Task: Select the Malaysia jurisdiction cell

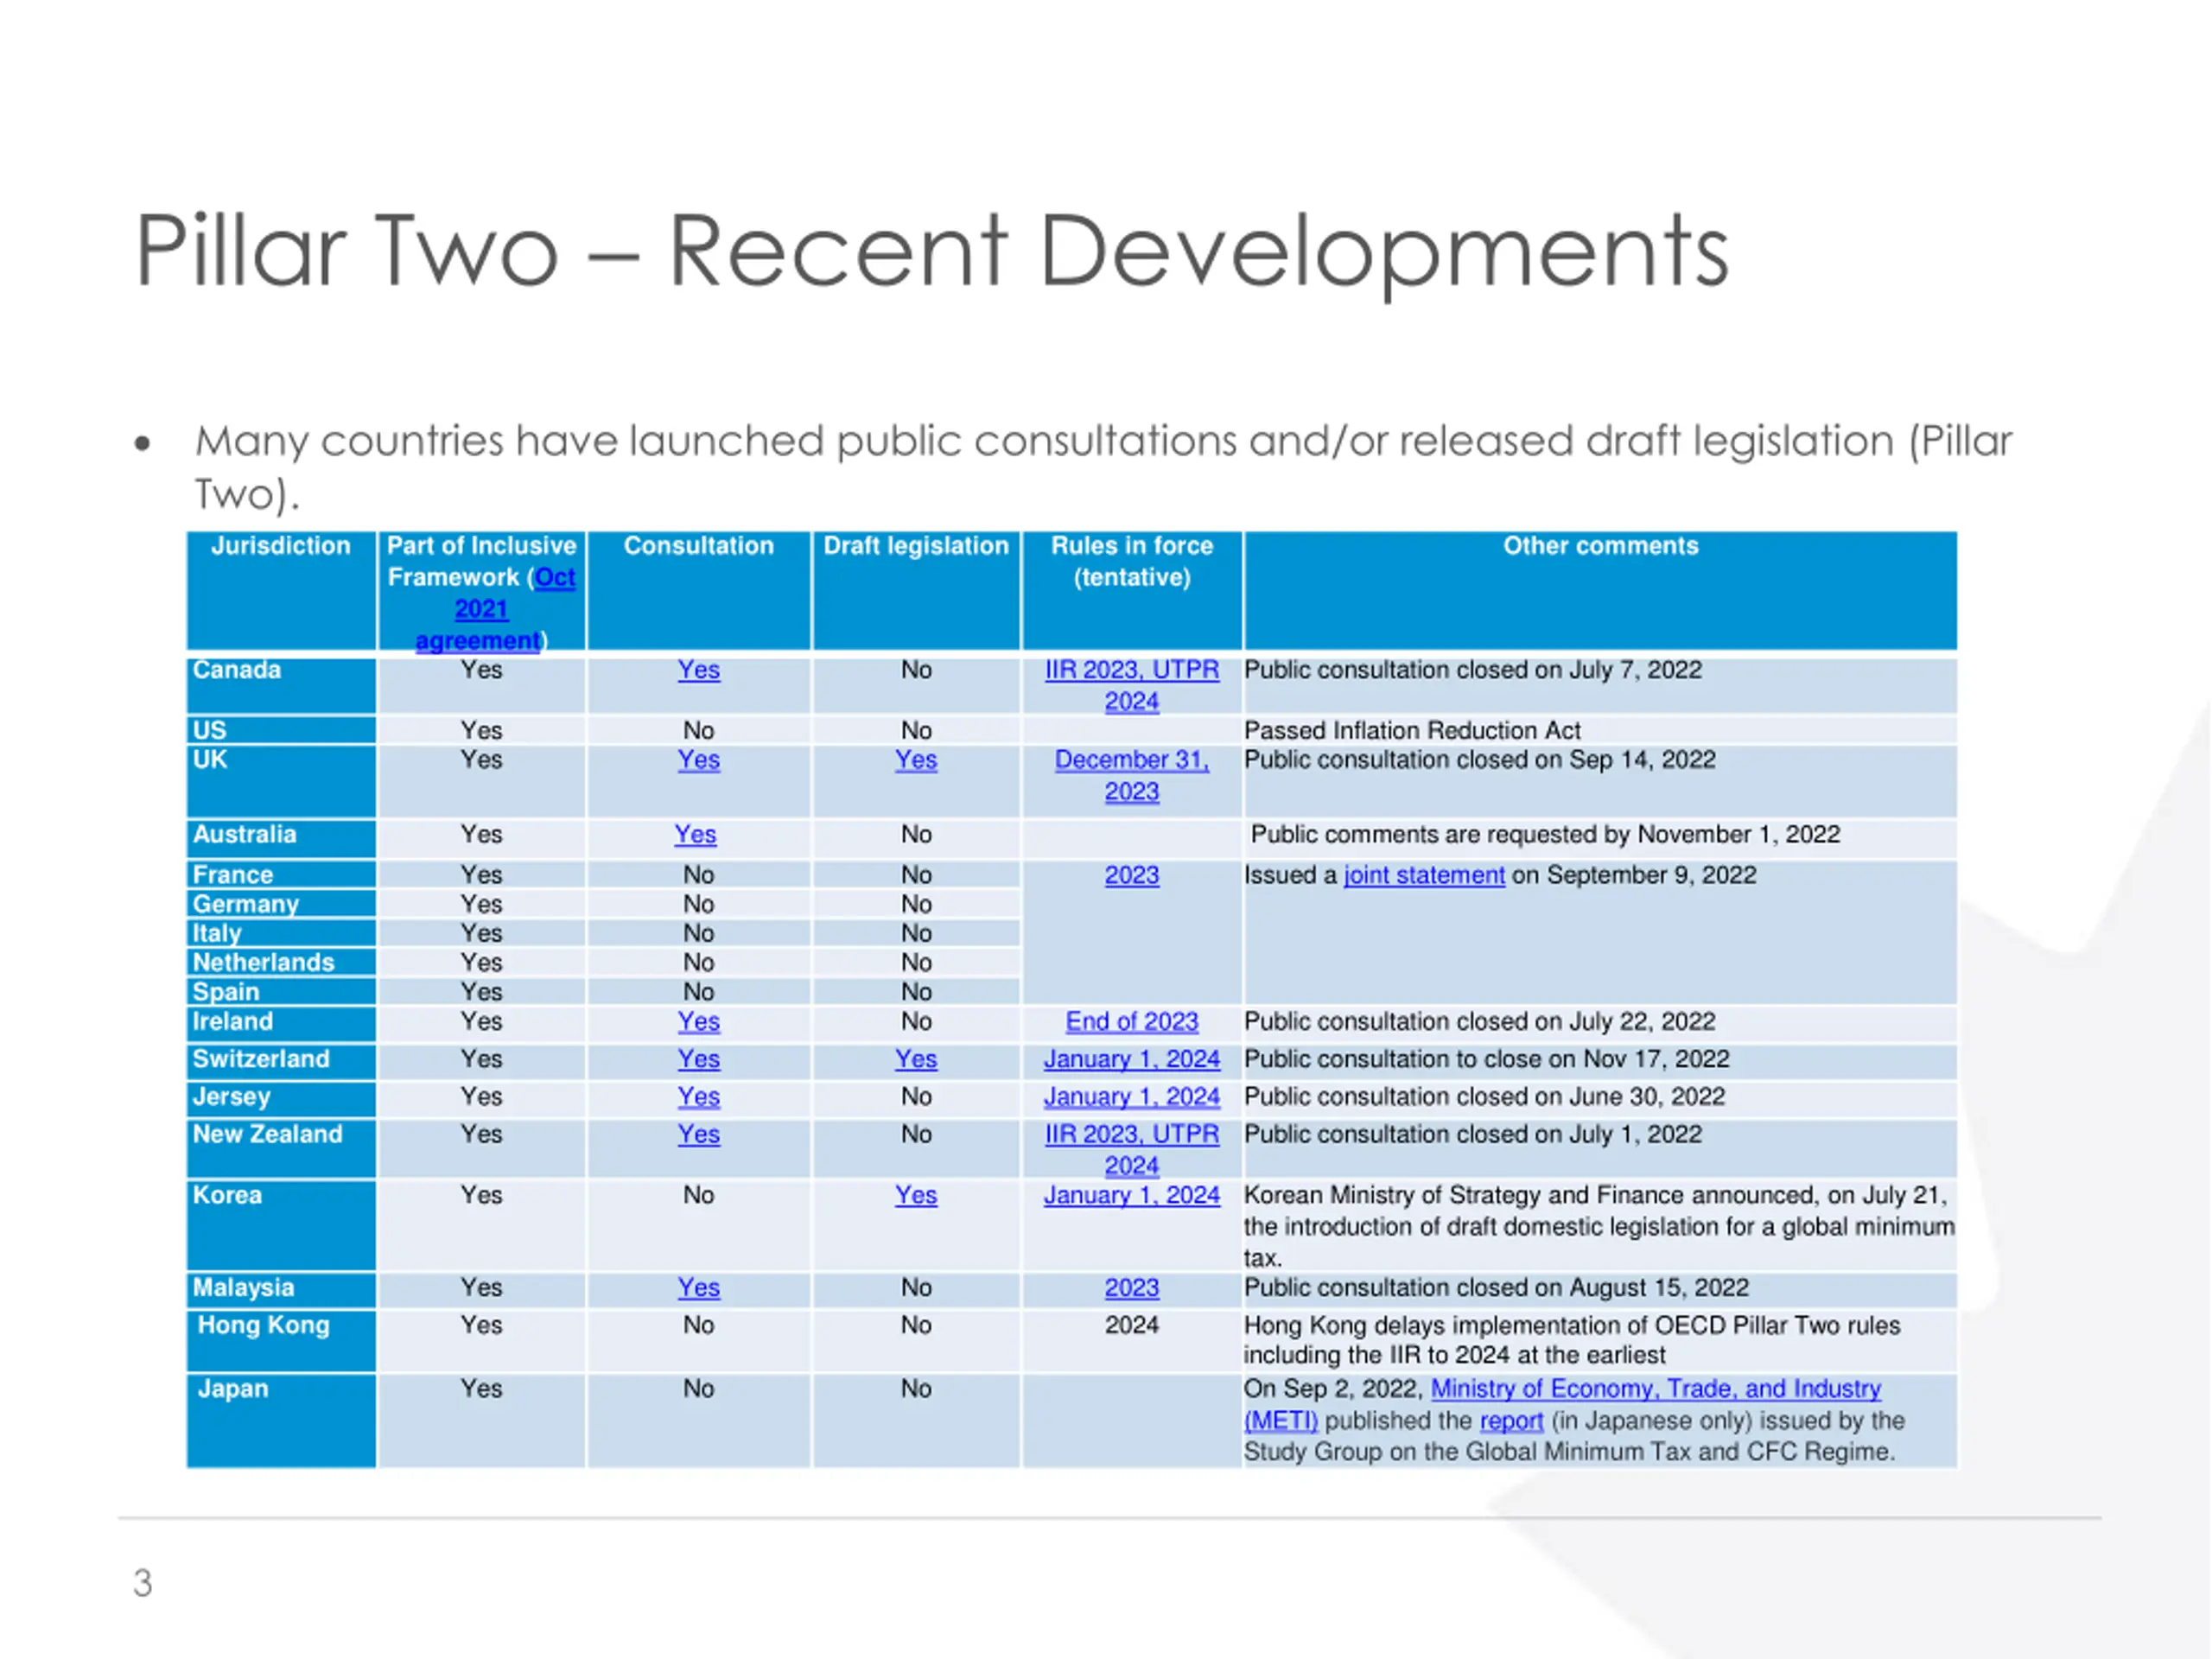Action: click(281, 1290)
